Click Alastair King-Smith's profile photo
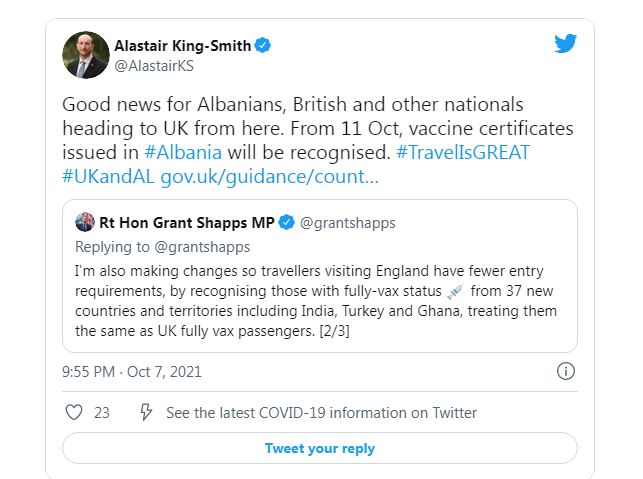 pyautogui.click(x=85, y=55)
